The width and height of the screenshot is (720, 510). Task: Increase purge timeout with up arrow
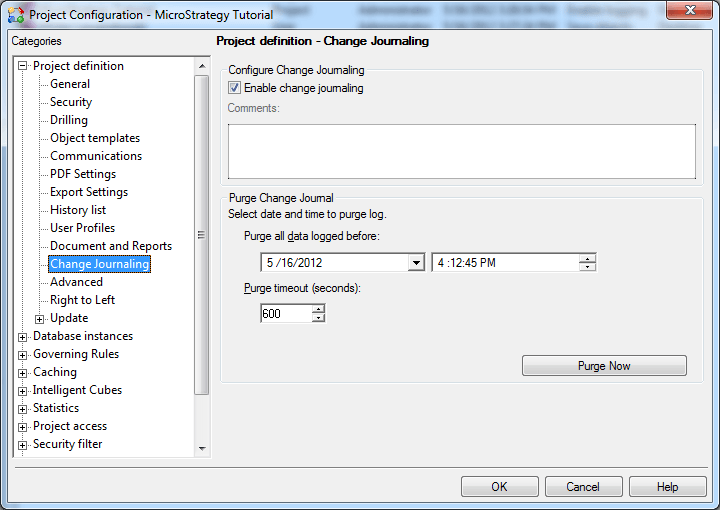click(x=318, y=309)
